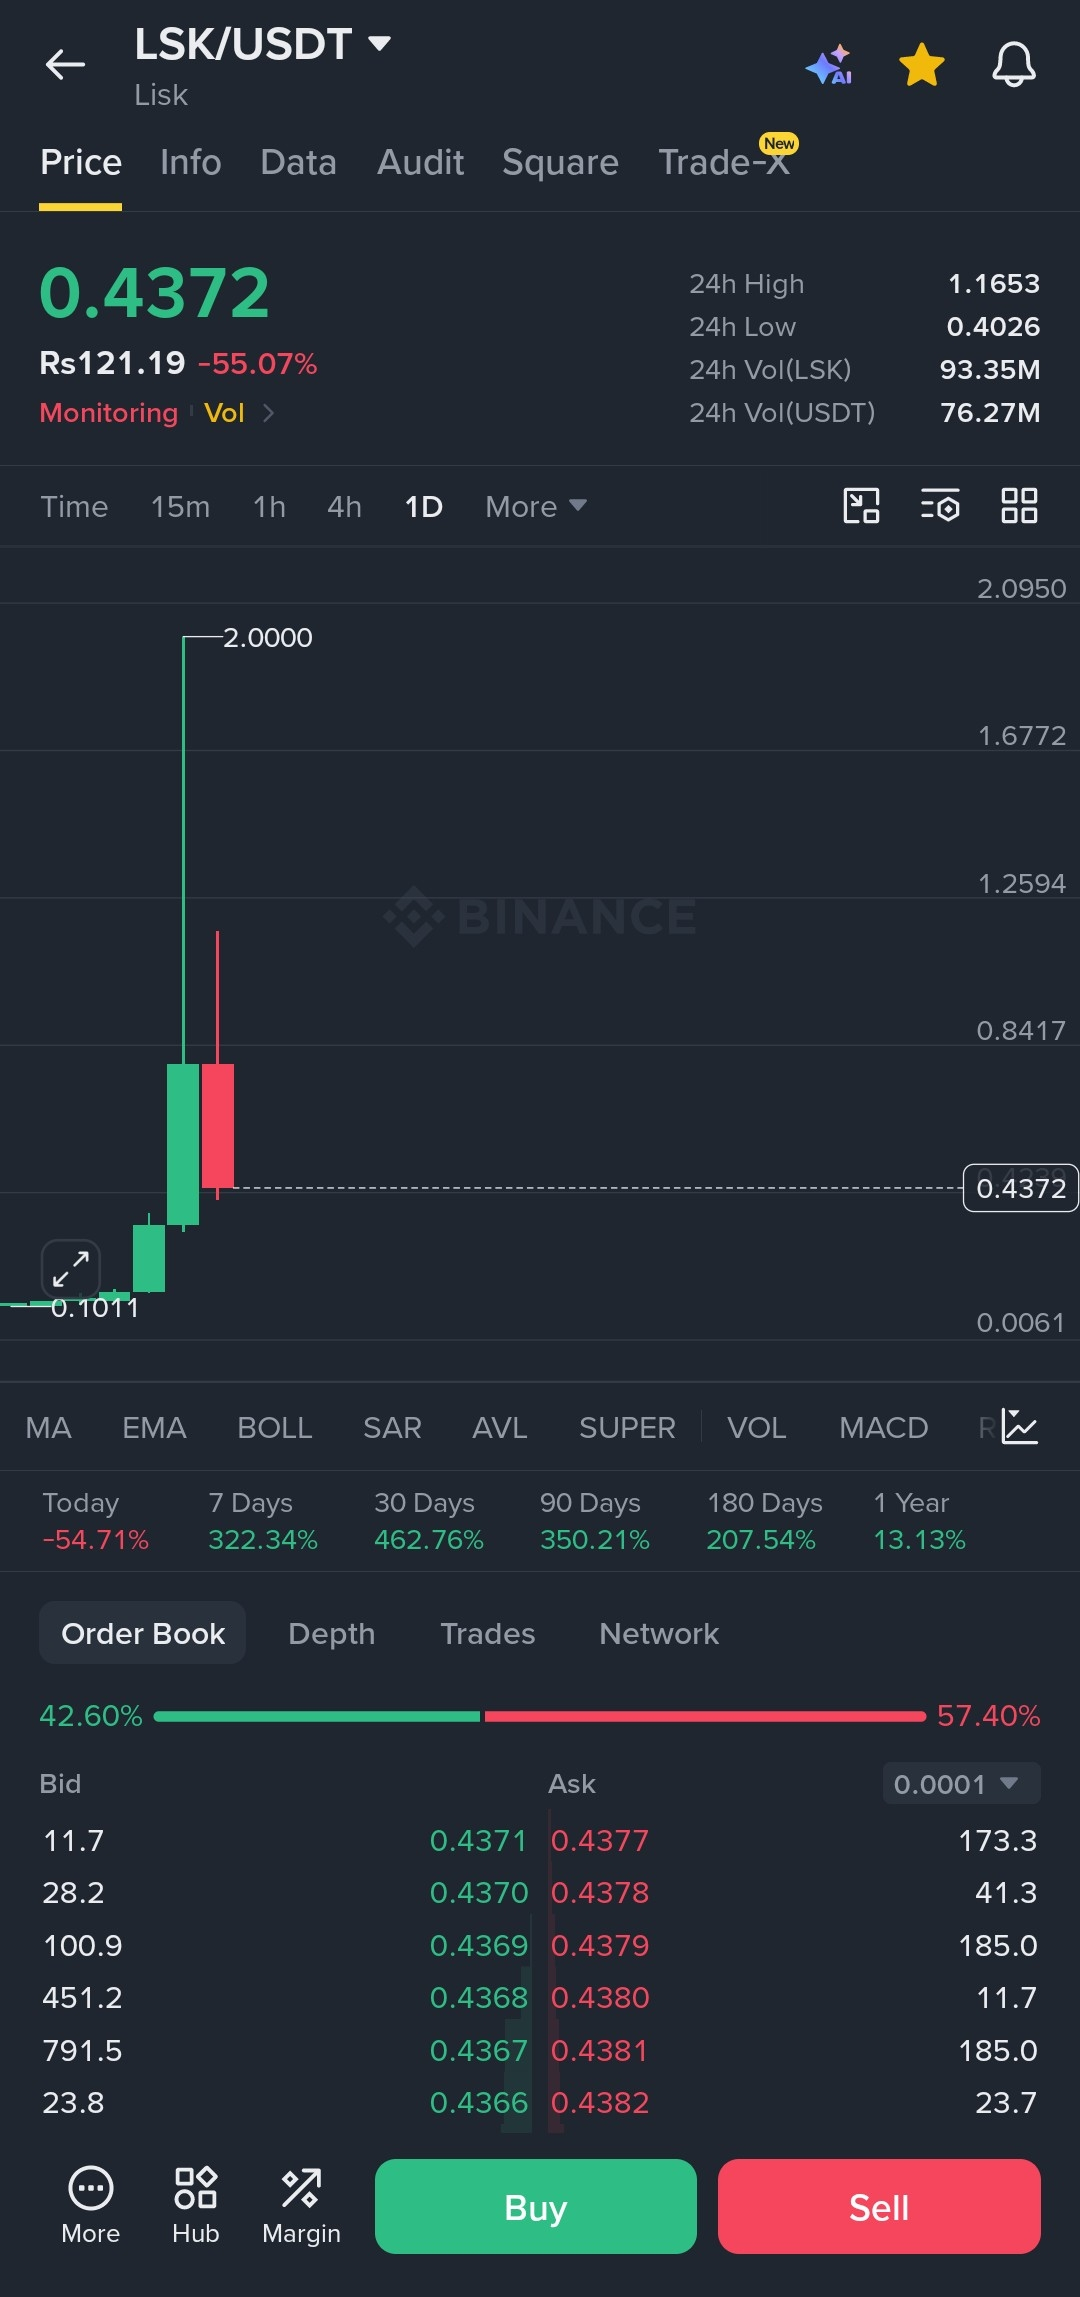Toggle the BOLL indicator
This screenshot has width=1080, height=2297.
coord(275,1428)
